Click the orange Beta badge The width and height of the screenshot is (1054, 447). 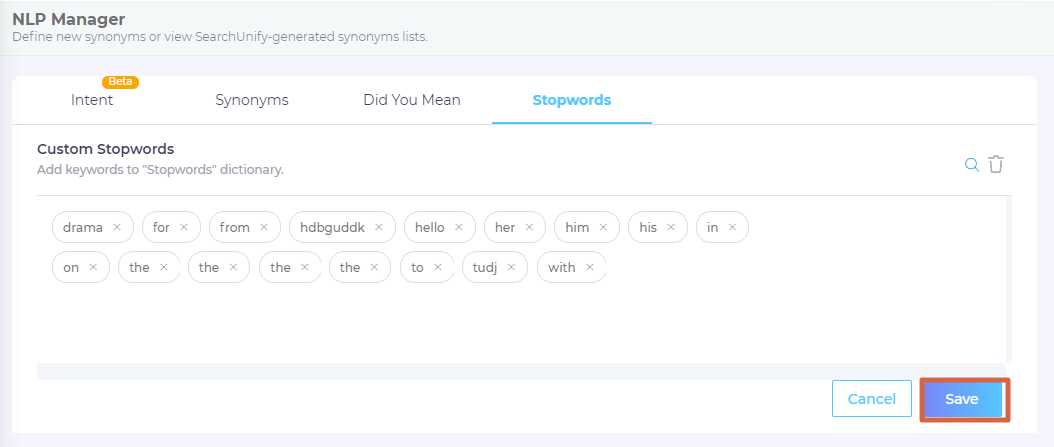click(120, 81)
